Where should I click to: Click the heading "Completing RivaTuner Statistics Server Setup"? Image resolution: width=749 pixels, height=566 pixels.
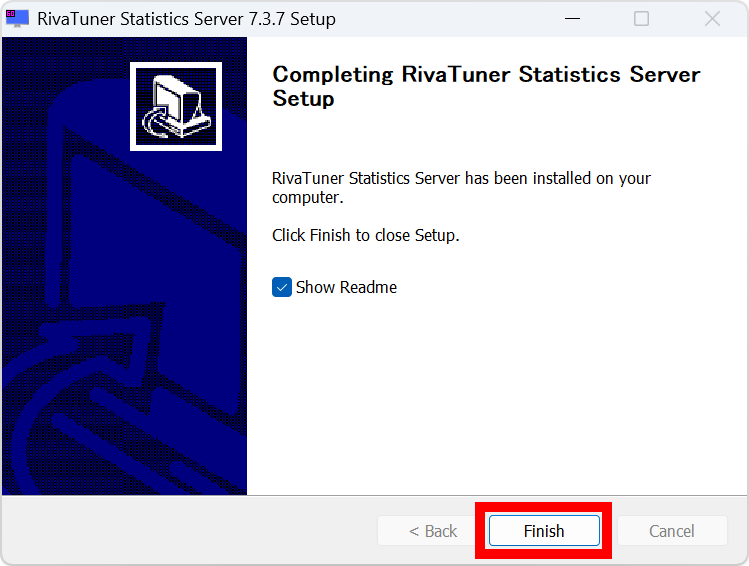[x=486, y=87]
